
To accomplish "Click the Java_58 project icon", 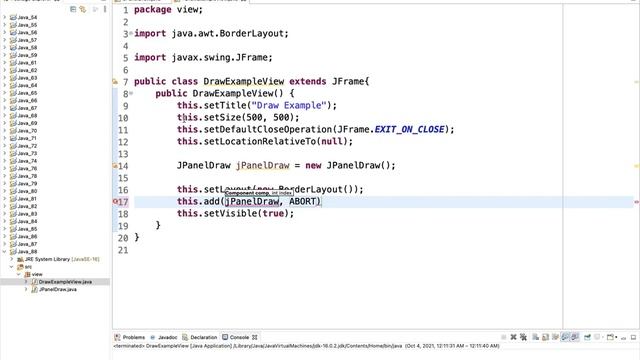I will [13, 47].
